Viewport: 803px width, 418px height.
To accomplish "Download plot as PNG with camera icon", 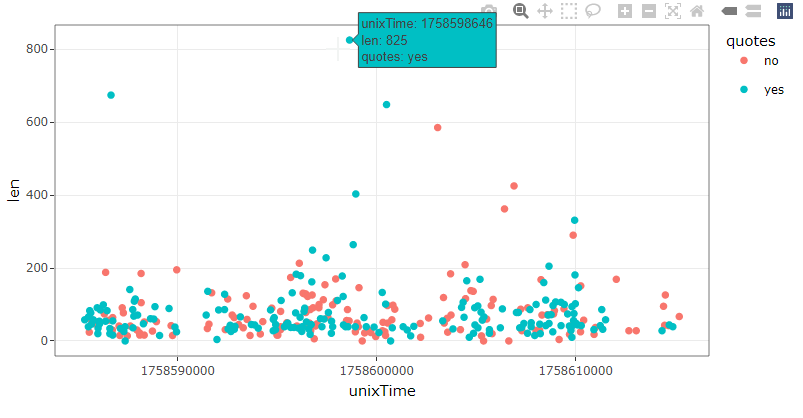I will pyautogui.click(x=489, y=11).
